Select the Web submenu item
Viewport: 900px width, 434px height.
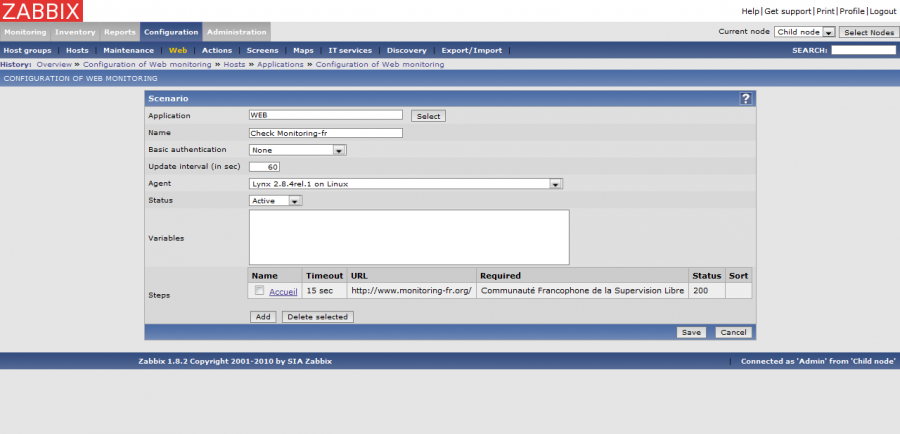click(x=178, y=51)
